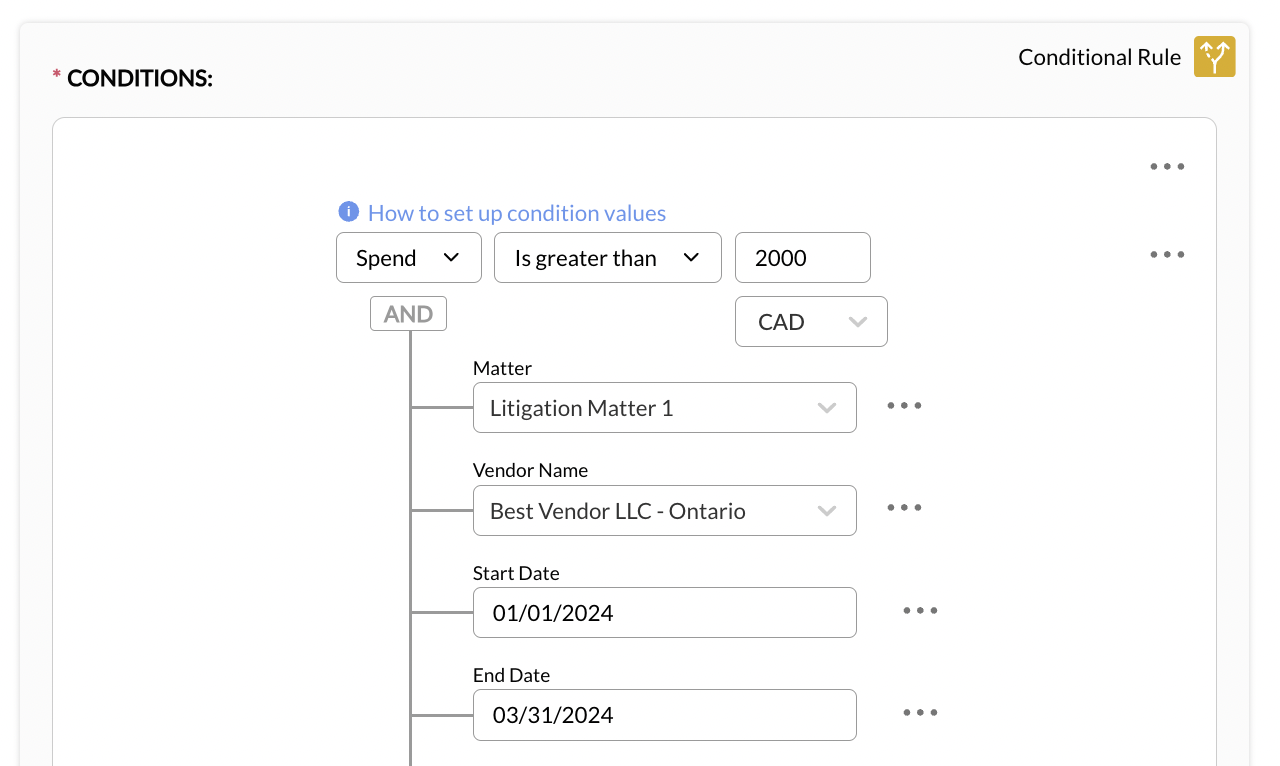1280x766 pixels.
Task: Open the End Date condition three-dot menu
Action: (920, 713)
